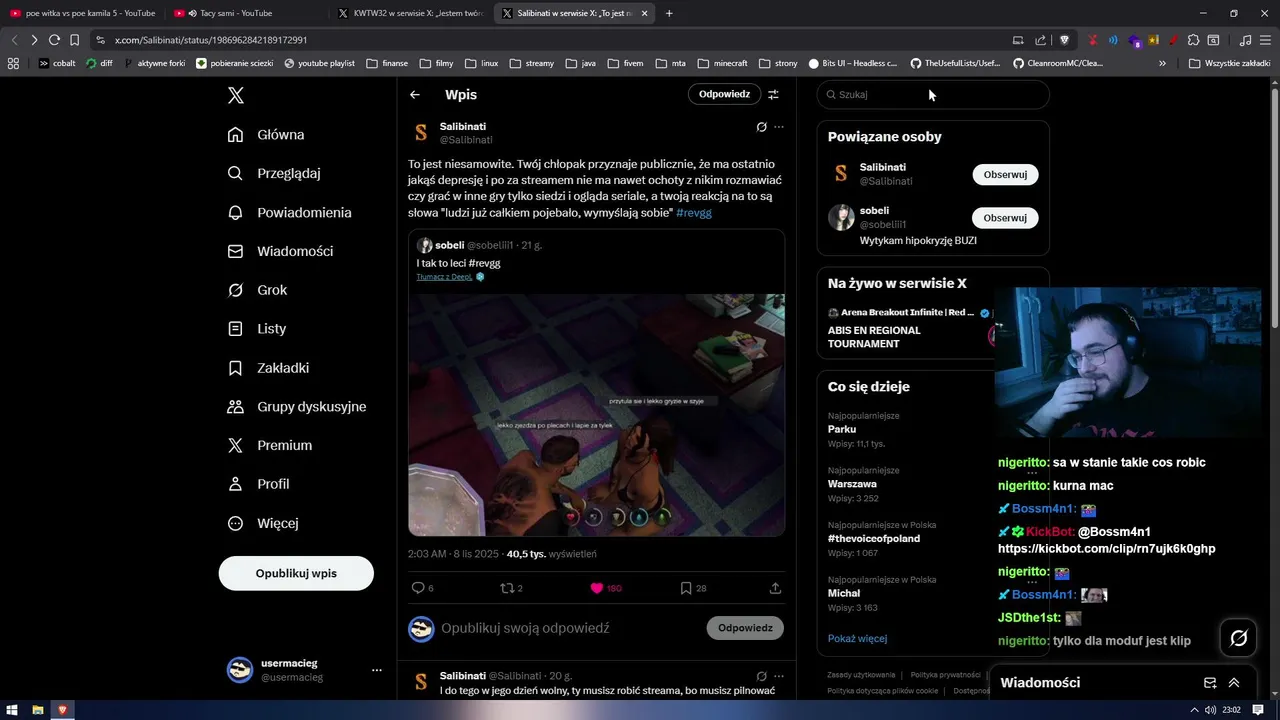Open the finanse bookmarks folder
The width and height of the screenshot is (1280, 720).
pyautogui.click(x=387, y=63)
